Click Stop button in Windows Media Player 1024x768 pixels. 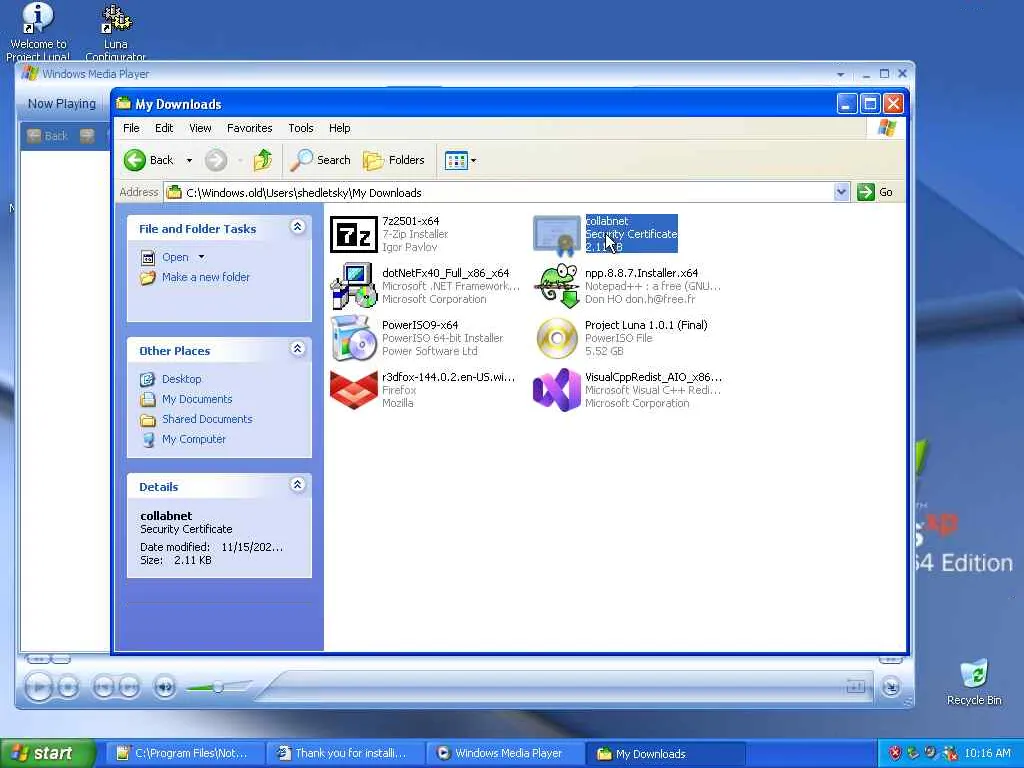tap(68, 687)
